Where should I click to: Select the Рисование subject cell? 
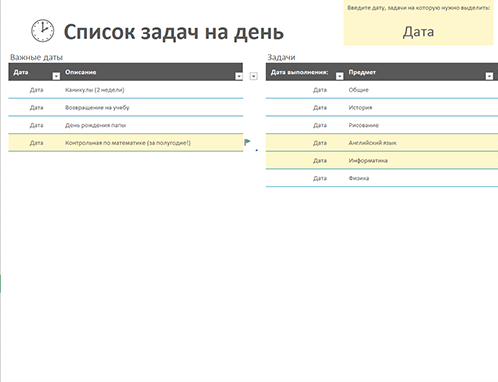(364, 125)
